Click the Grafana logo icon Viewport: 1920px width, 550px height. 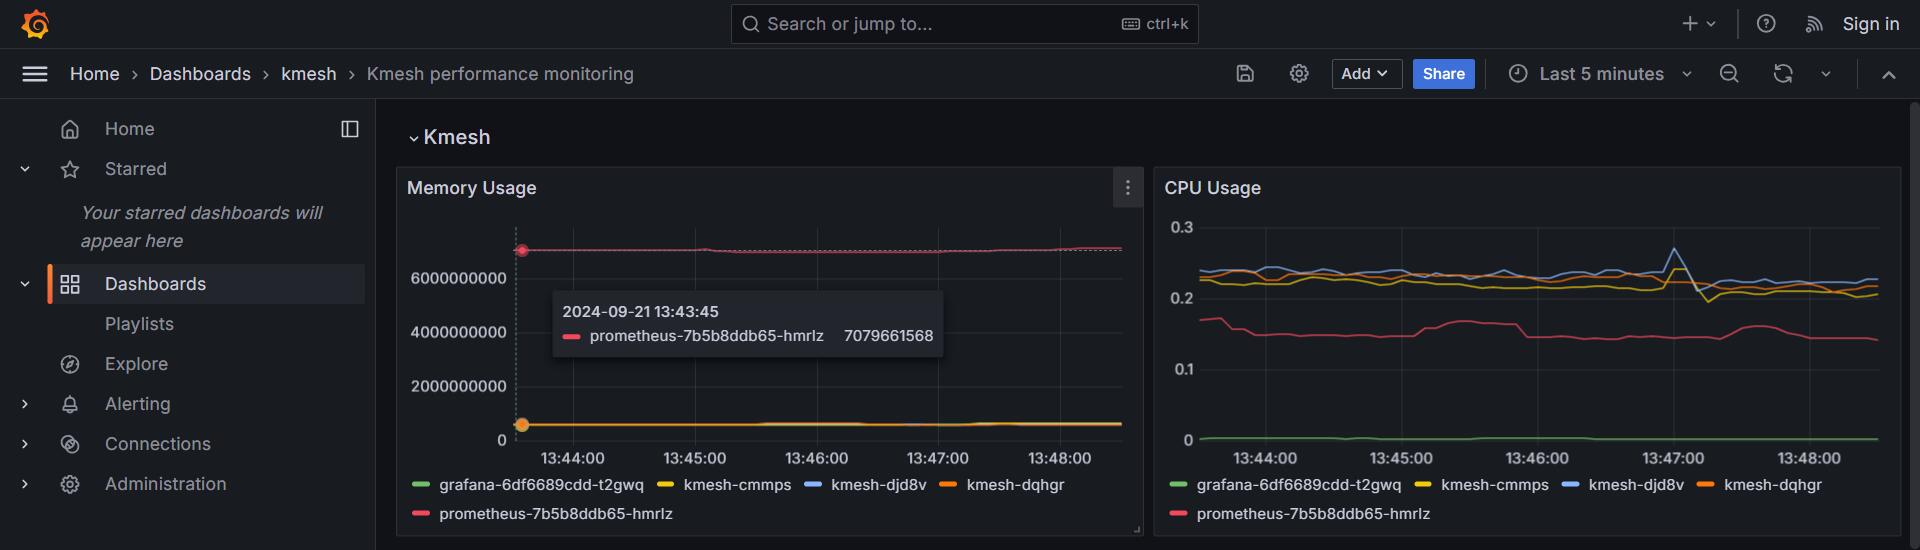[36, 24]
